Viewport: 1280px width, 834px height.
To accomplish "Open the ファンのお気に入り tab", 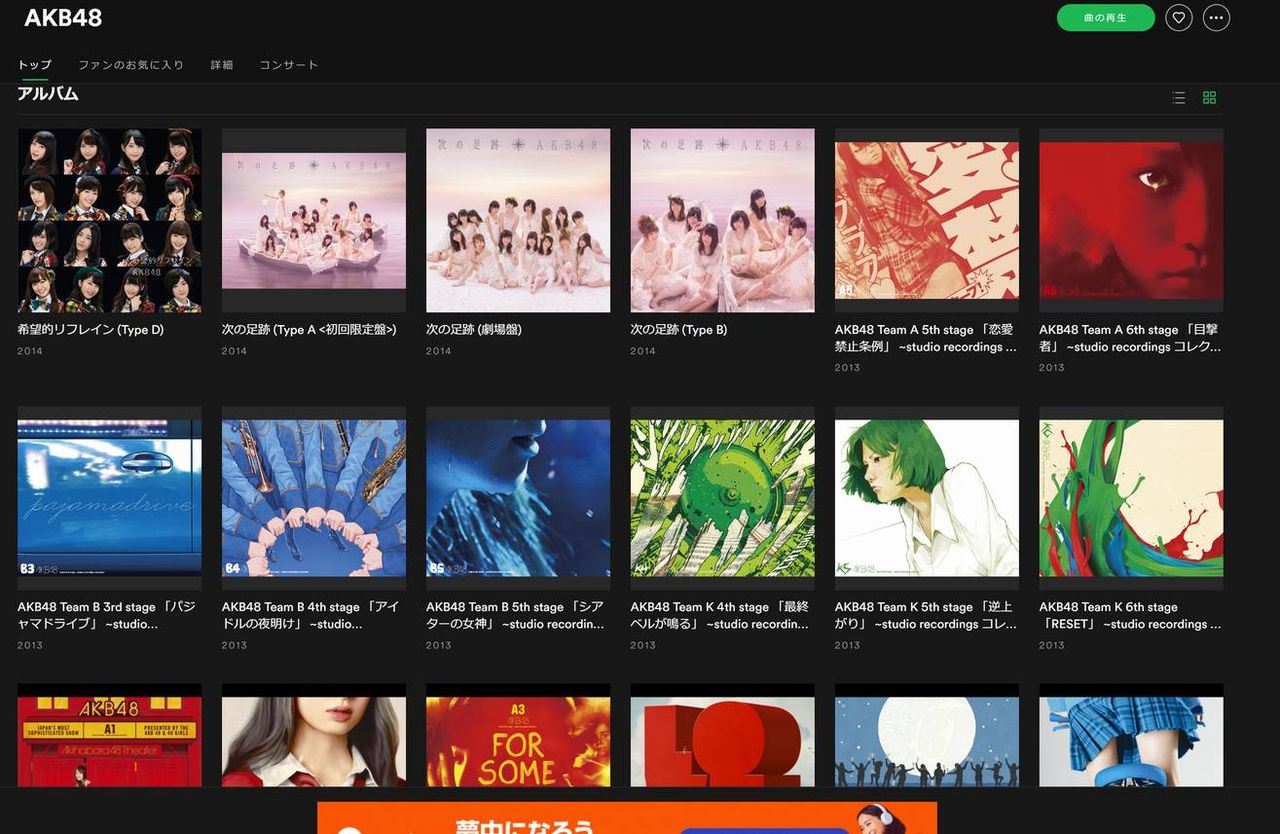I will pos(131,65).
